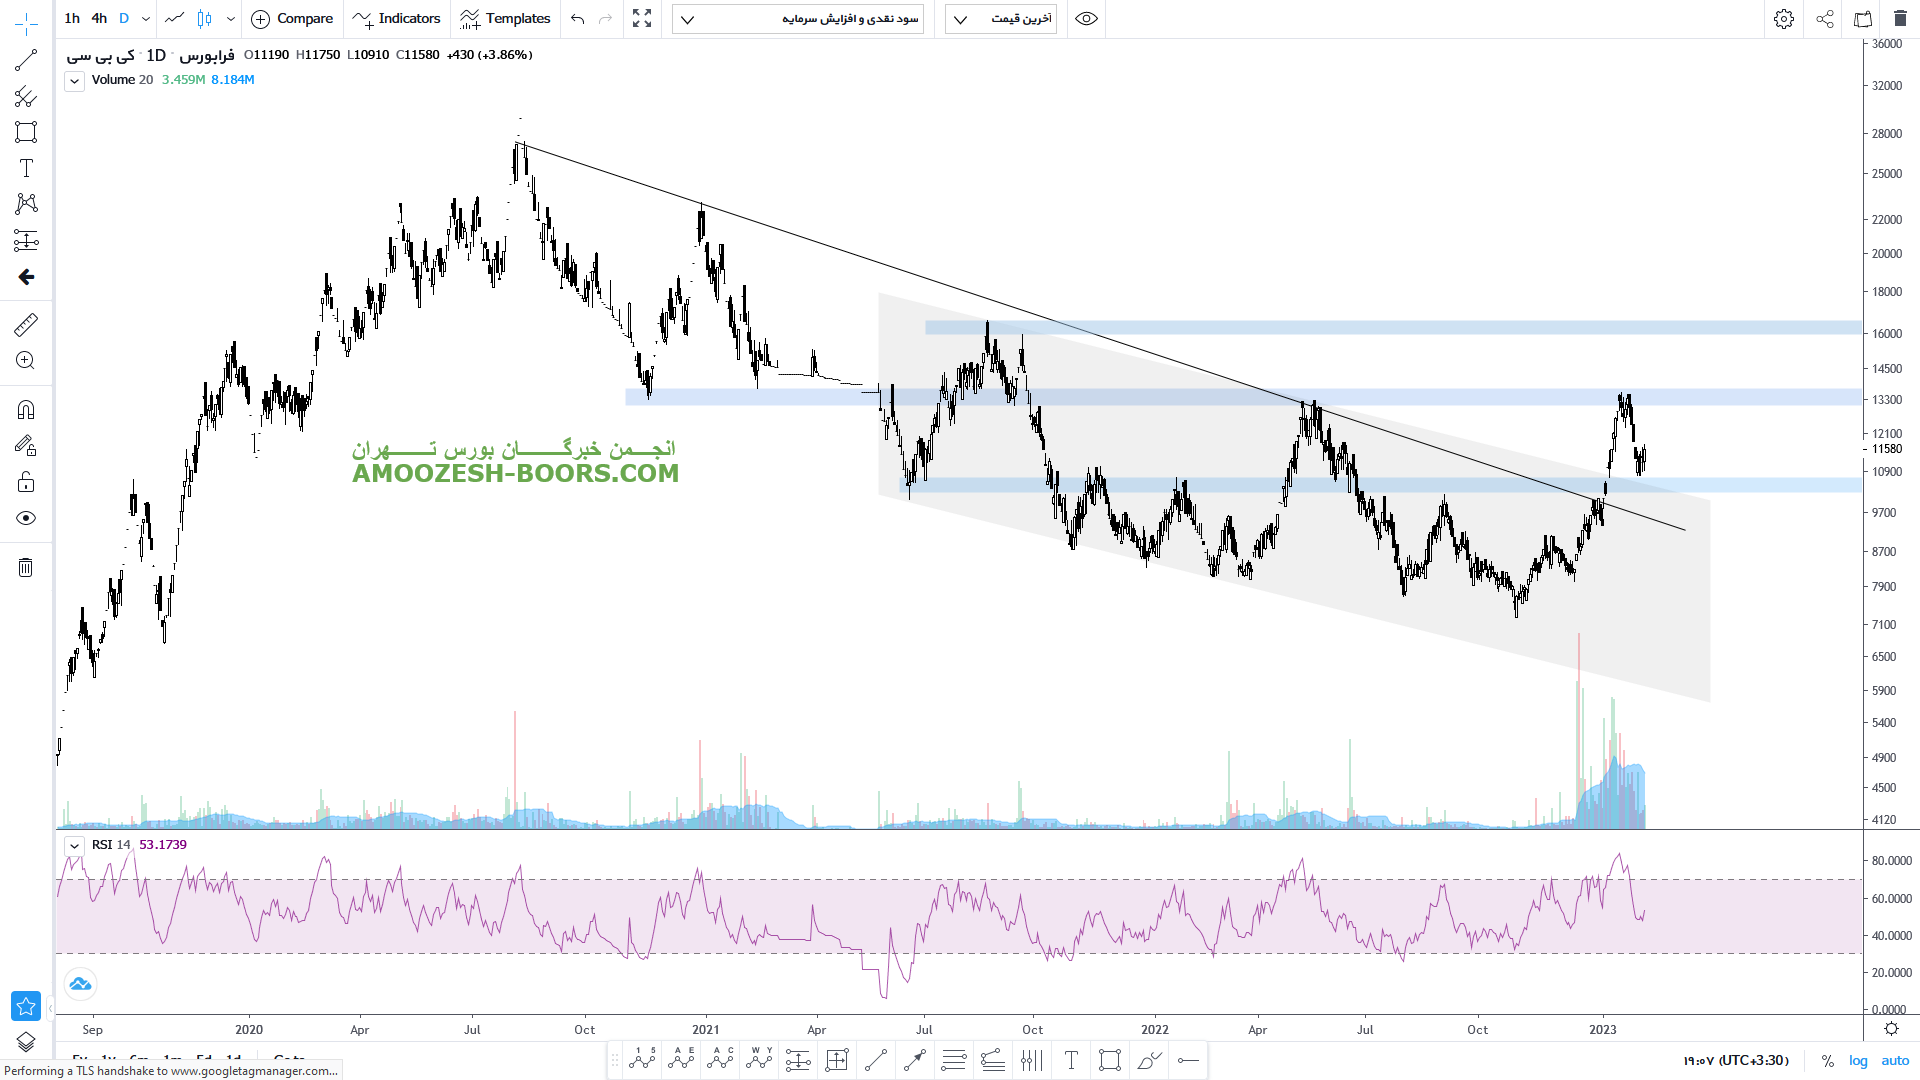Screen dimensions: 1920x1080
Task: Click the undo arrow in the toolbar
Action: 577,19
